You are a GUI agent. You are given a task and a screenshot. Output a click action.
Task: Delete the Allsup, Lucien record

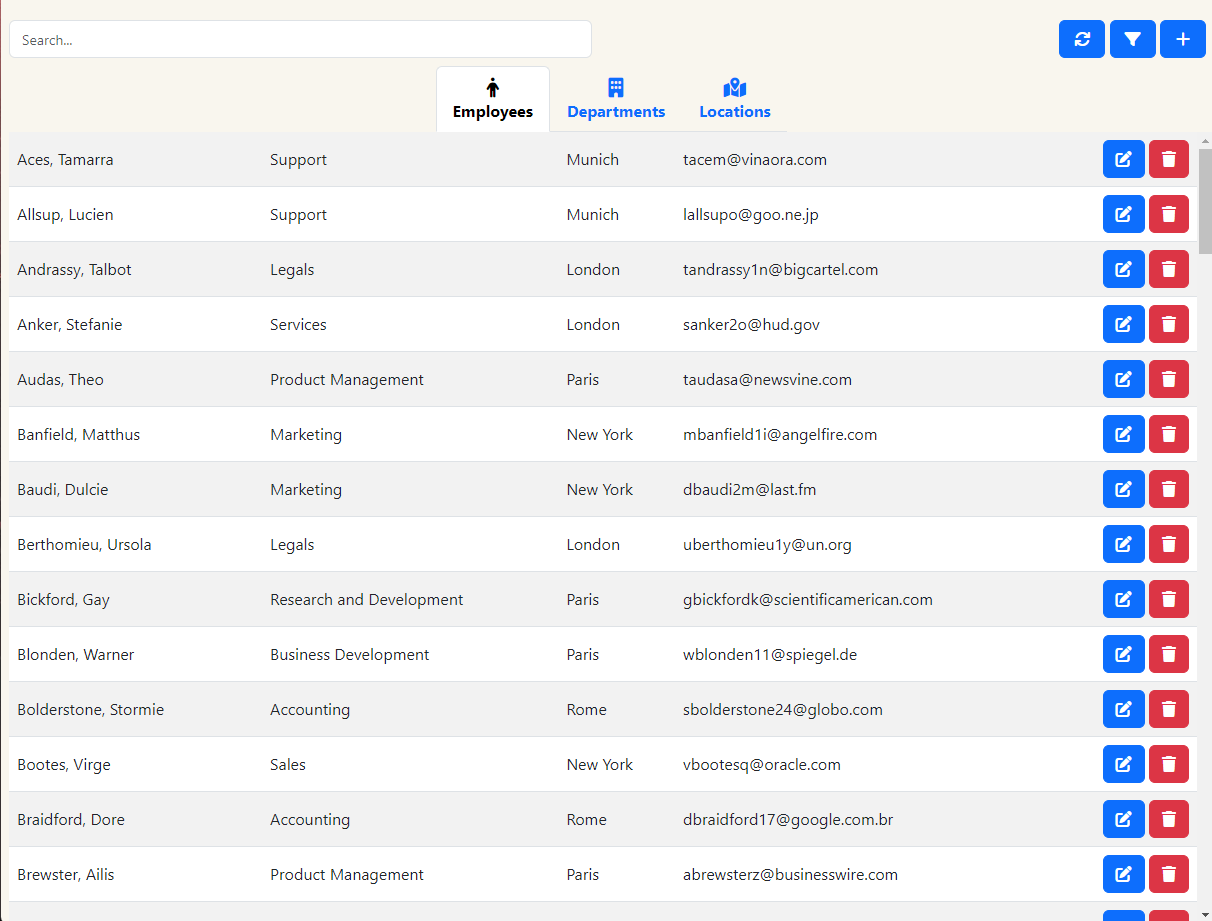(1168, 214)
